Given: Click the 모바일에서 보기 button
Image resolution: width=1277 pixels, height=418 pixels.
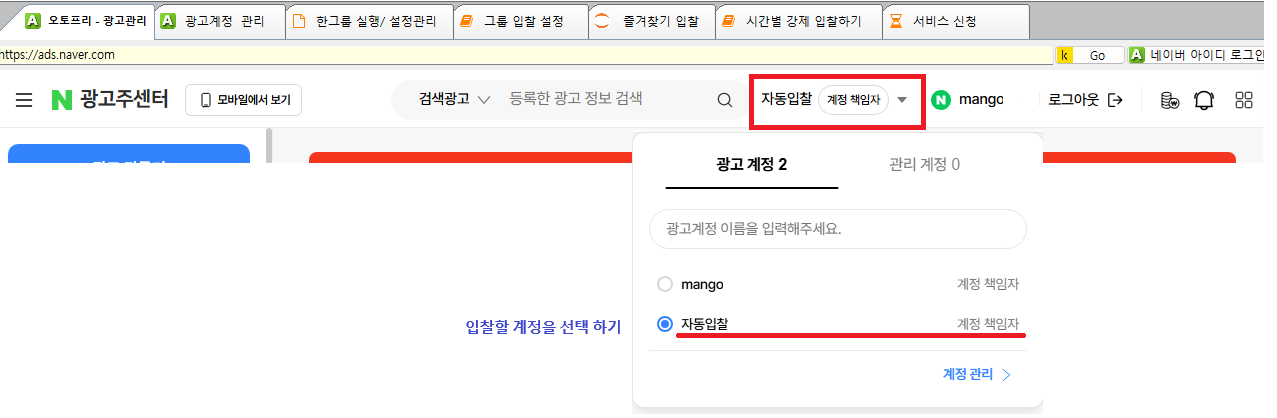Looking at the screenshot, I should [x=244, y=100].
